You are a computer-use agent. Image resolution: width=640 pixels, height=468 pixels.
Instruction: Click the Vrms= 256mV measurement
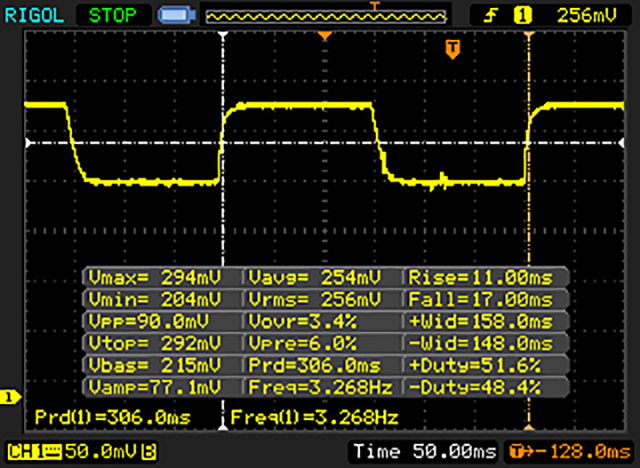(x=315, y=300)
